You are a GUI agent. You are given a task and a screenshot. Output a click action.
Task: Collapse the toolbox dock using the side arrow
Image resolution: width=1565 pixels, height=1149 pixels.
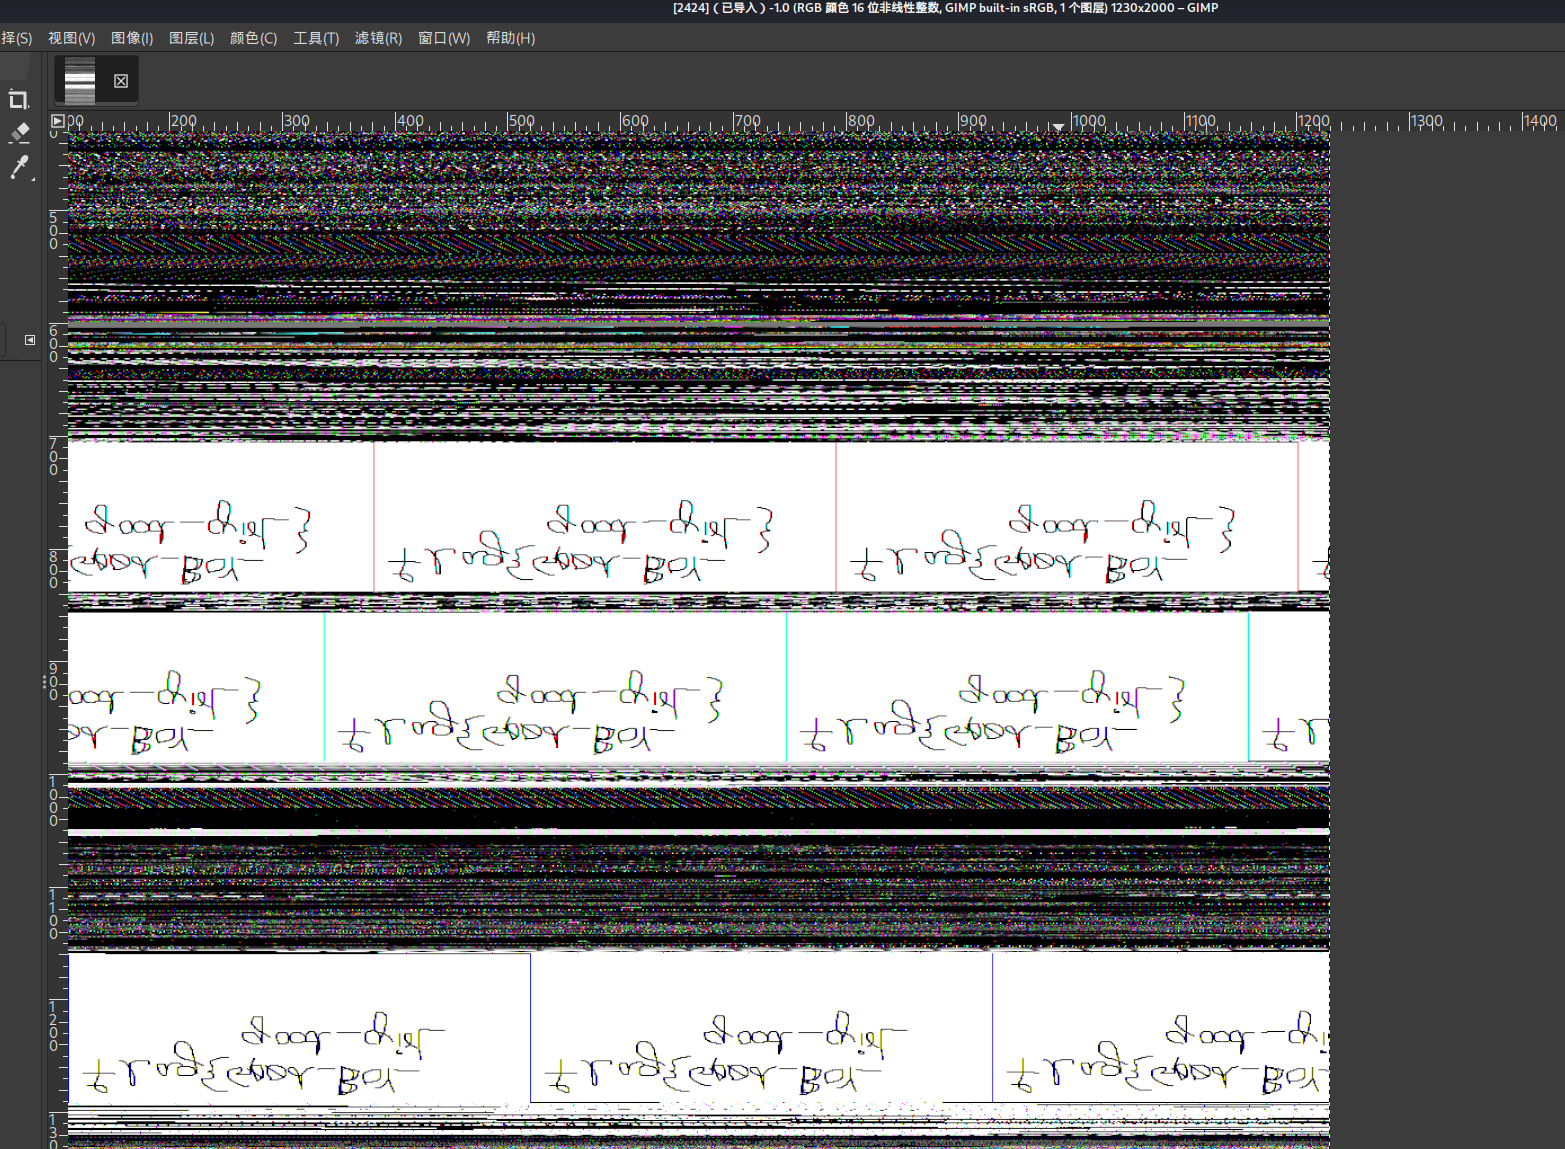coord(28,340)
